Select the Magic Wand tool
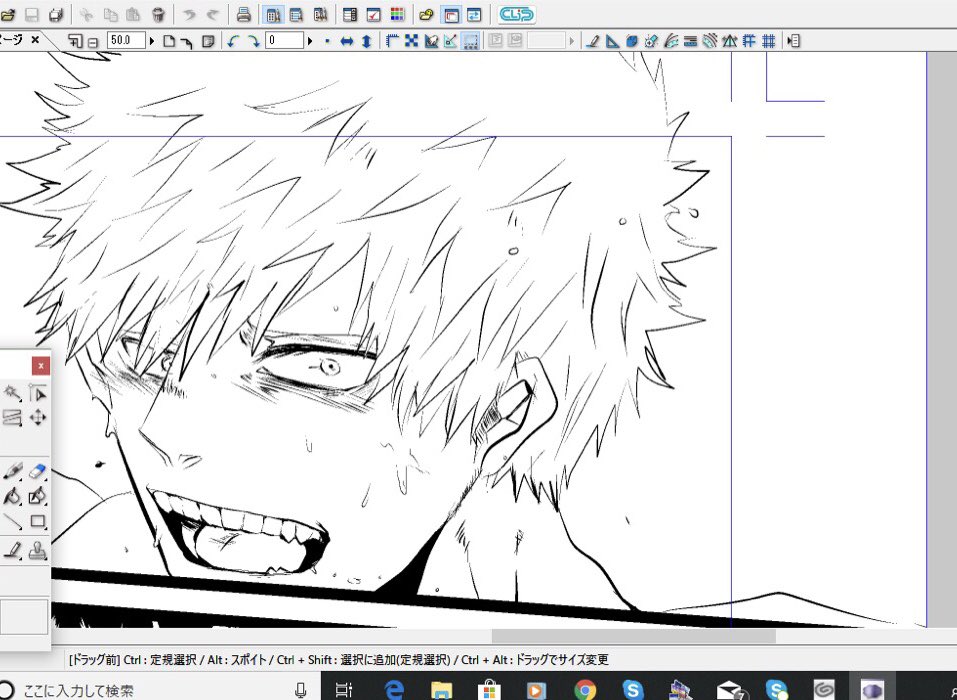The height and width of the screenshot is (700, 957). pos(12,392)
